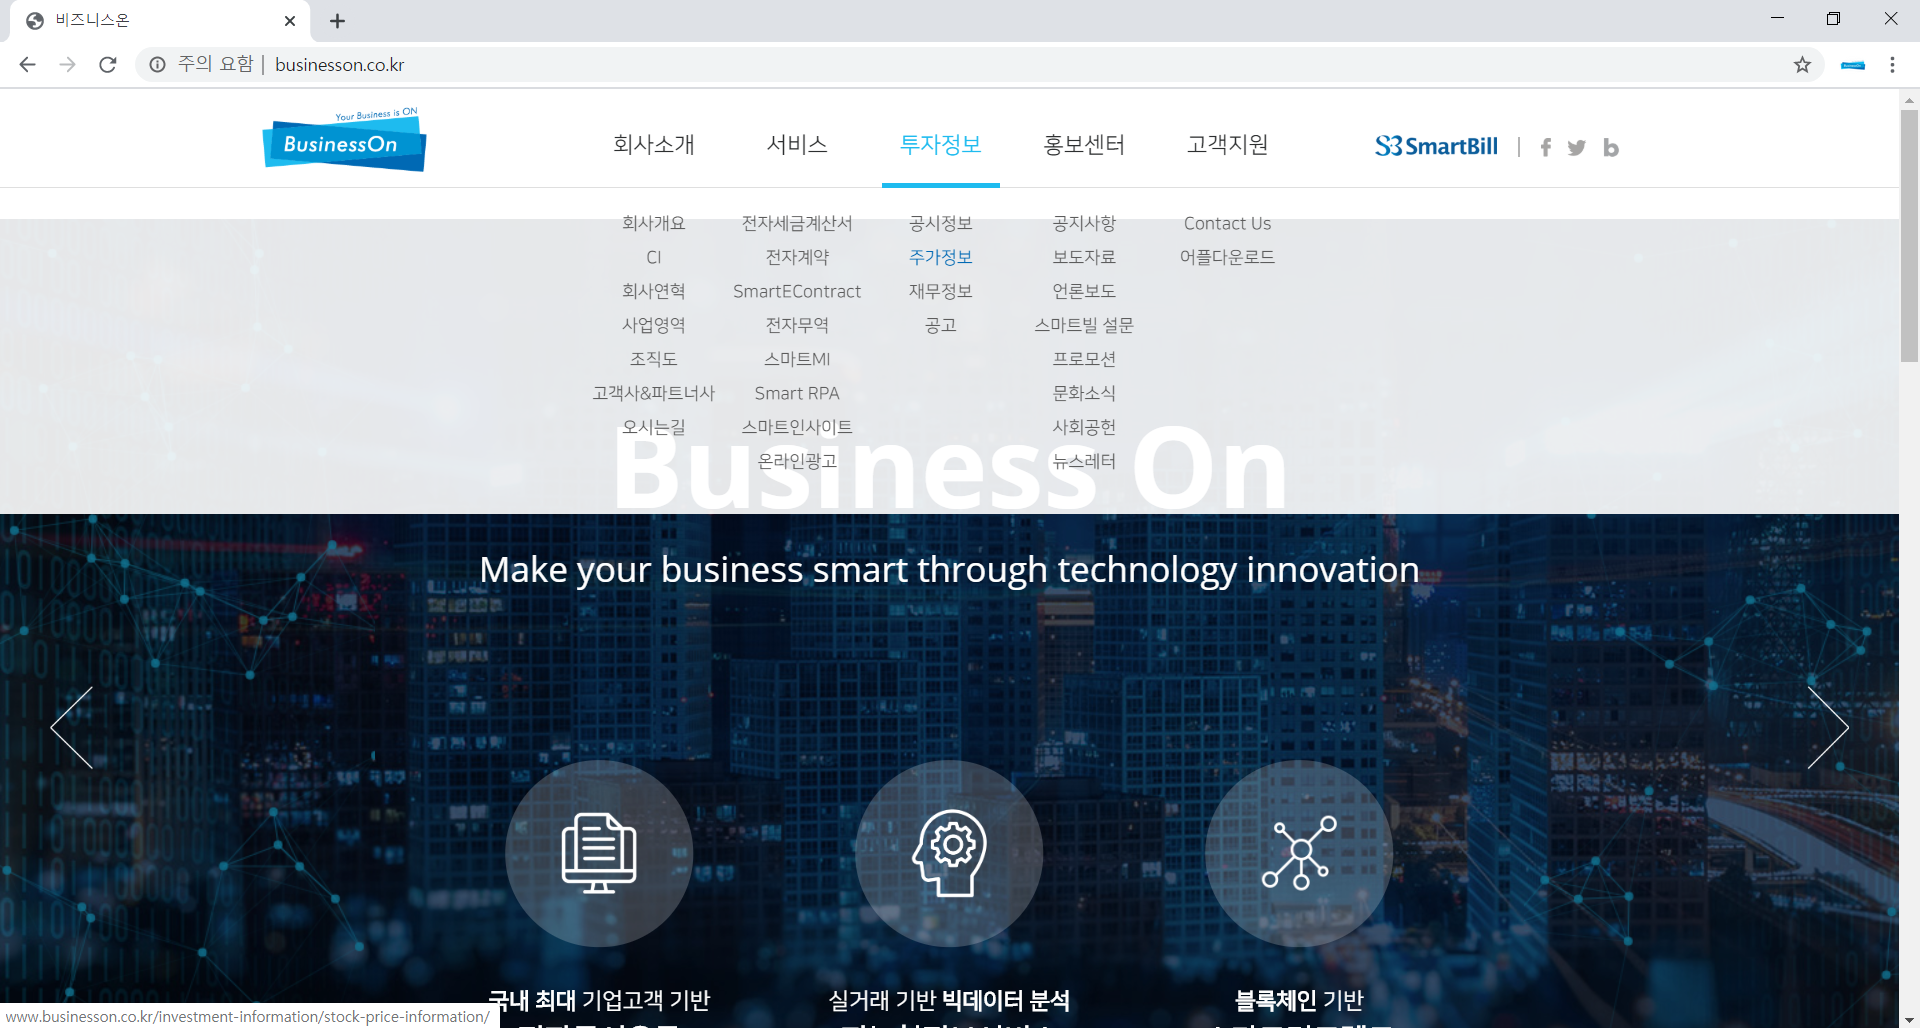Click the BusinessOn logo
Image resolution: width=1920 pixels, height=1028 pixels.
344,139
